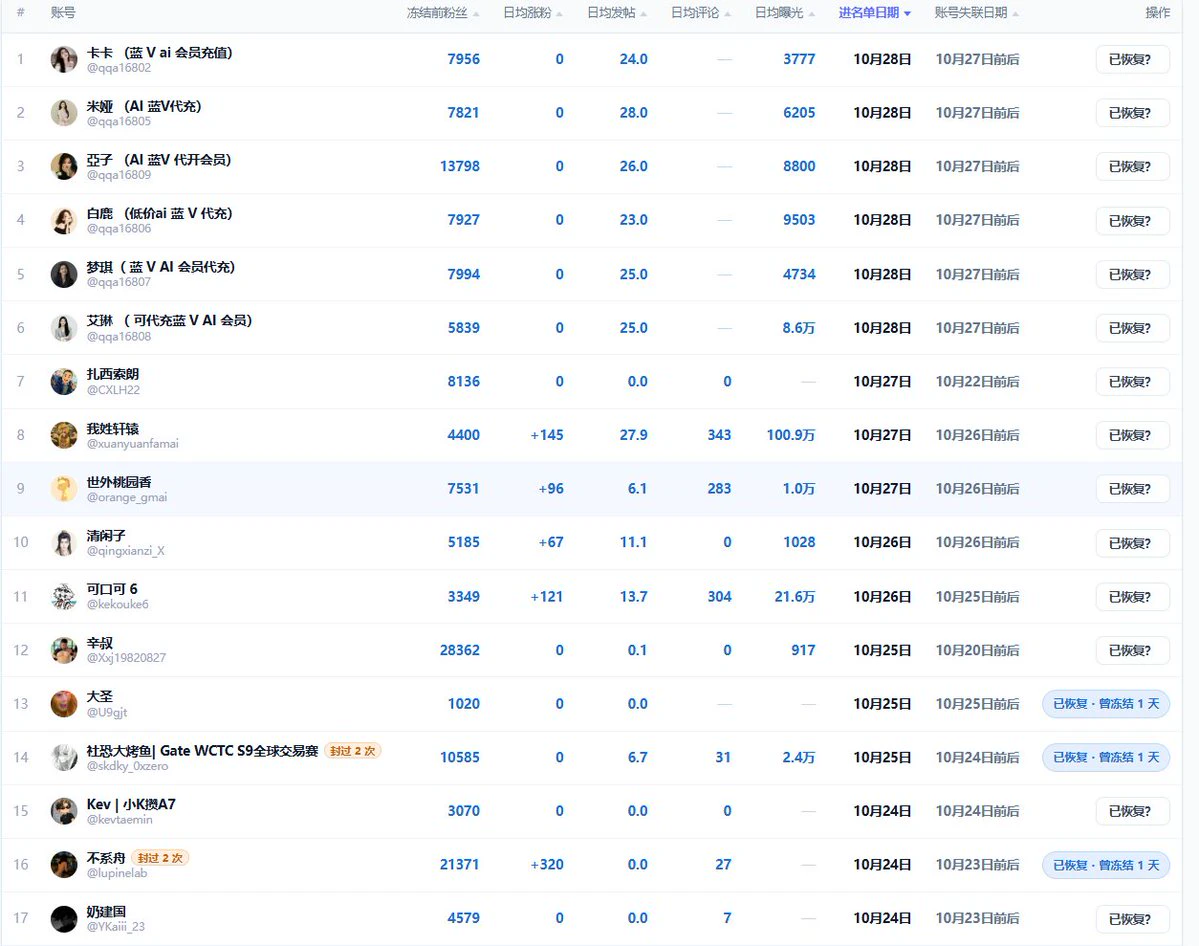Select the avatar of 我姓轩辕
Viewport: 1199px width, 946px height.
coord(64,434)
